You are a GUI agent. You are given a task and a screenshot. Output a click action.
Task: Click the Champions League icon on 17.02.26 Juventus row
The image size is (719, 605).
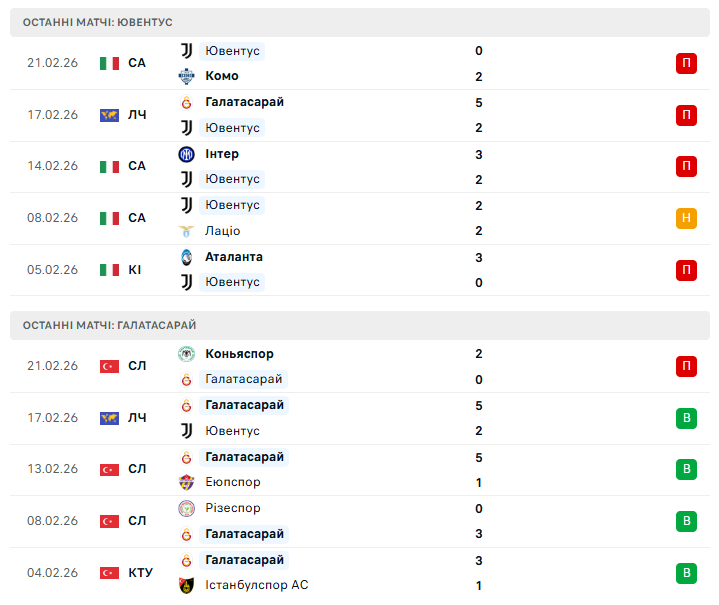click(x=109, y=115)
